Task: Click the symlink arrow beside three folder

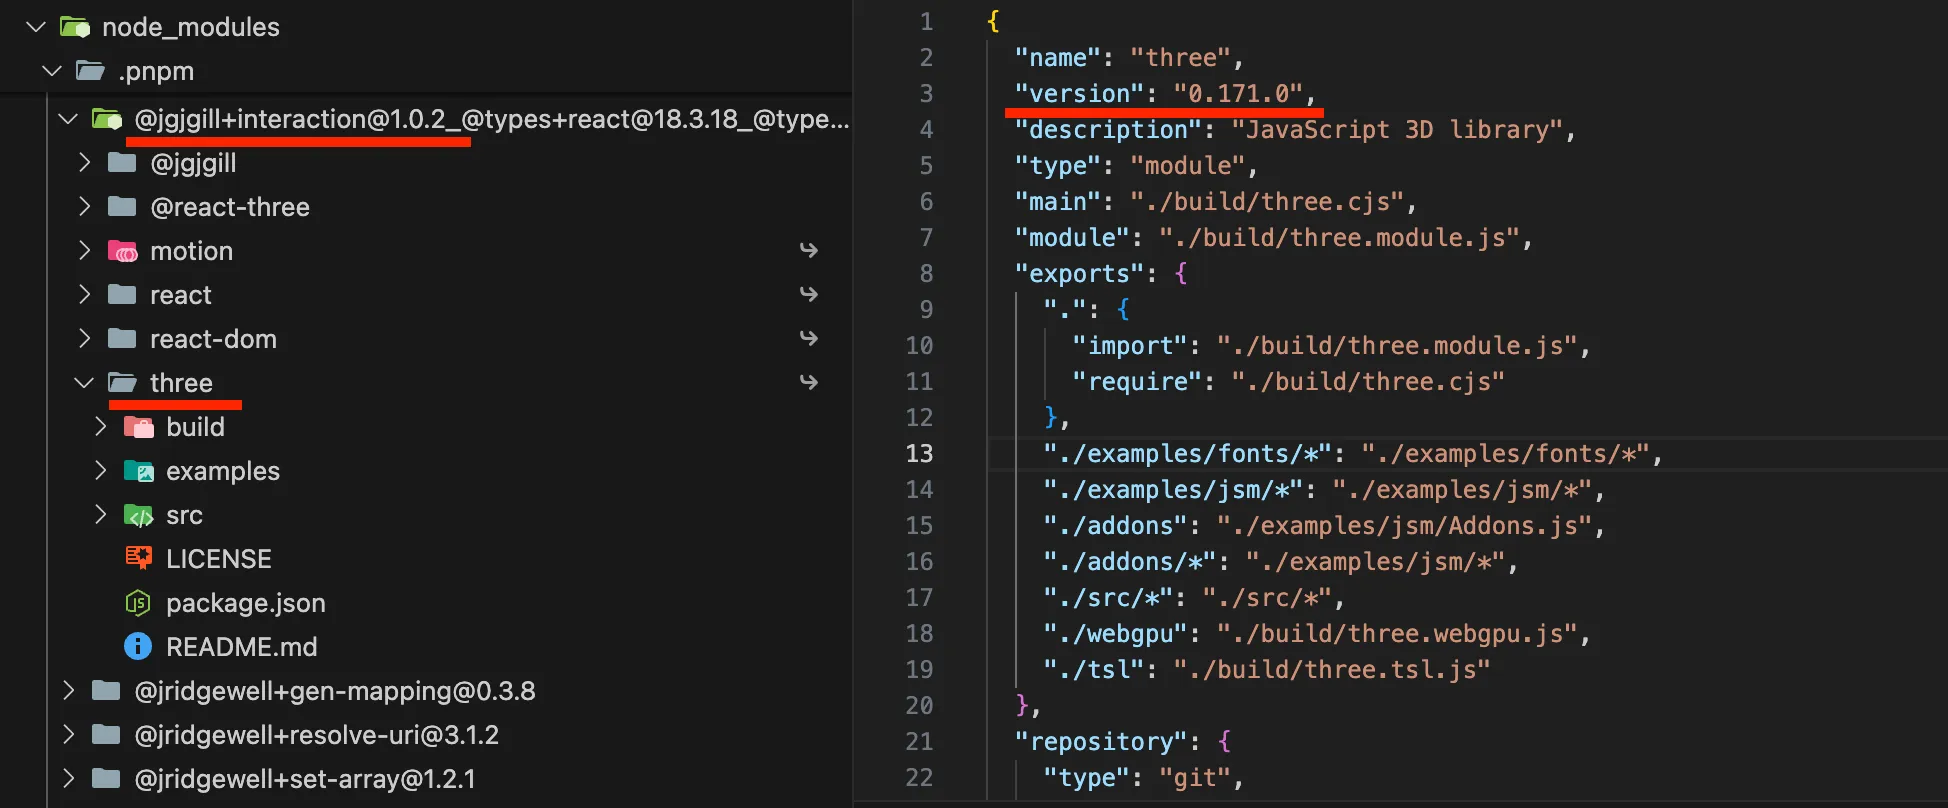Action: tap(809, 382)
